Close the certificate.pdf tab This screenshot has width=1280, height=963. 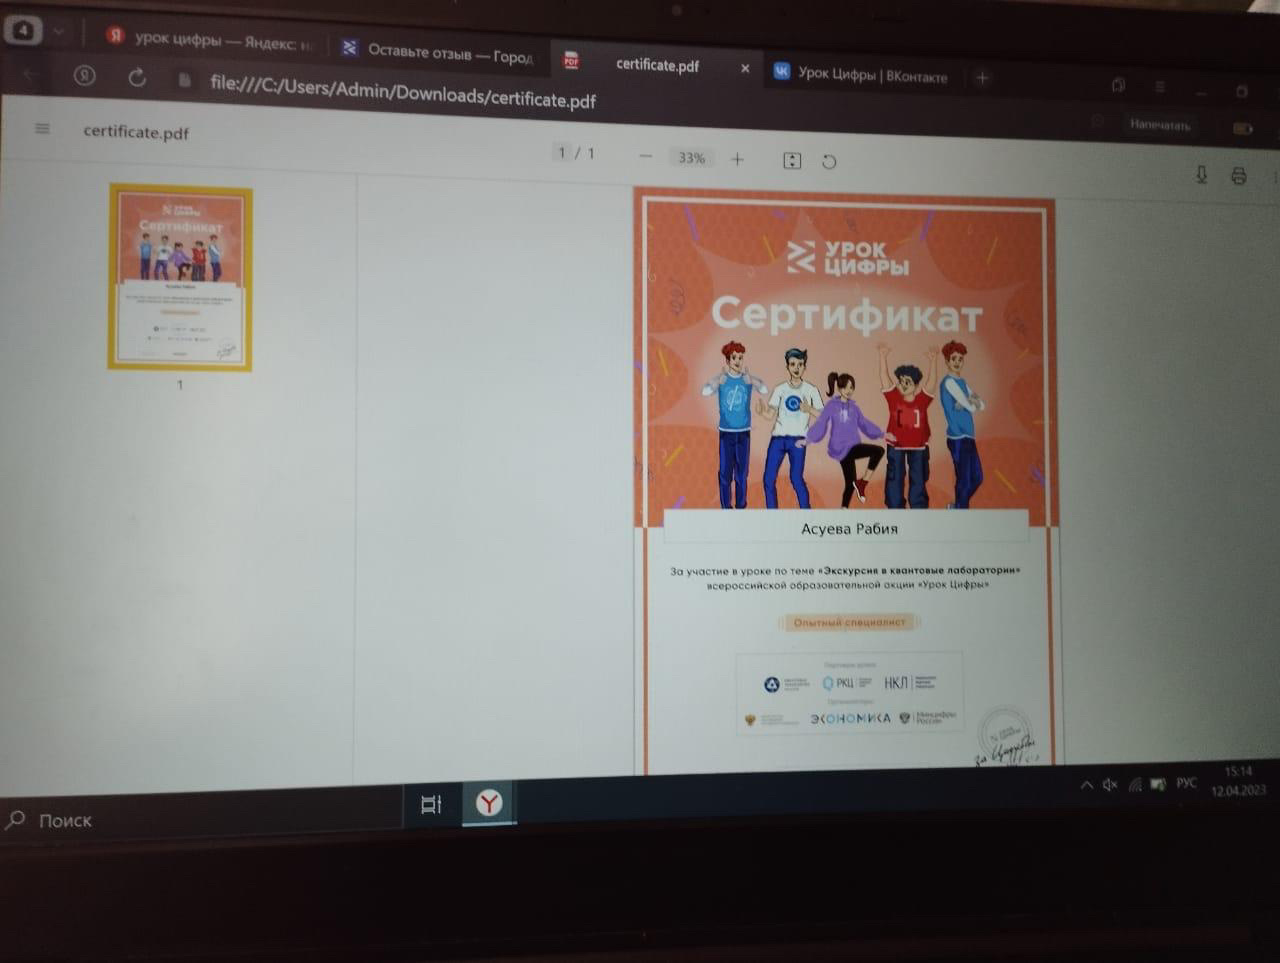click(745, 68)
